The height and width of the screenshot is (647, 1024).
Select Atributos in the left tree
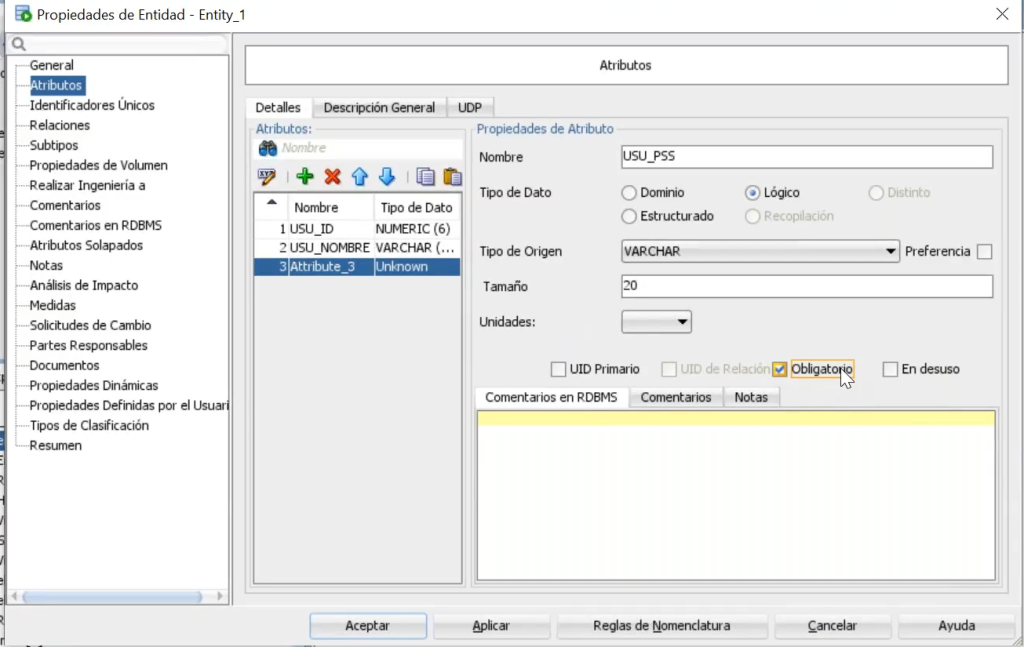pyautogui.click(x=56, y=85)
